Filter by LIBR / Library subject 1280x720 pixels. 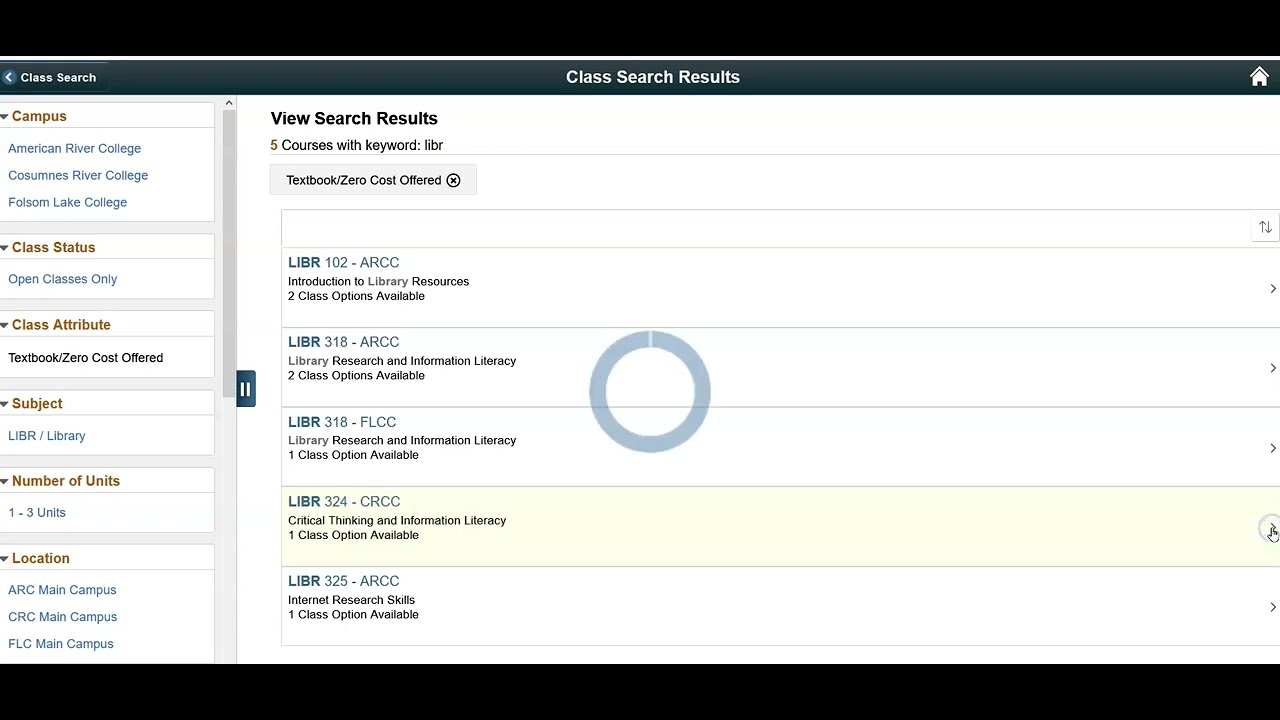(46, 436)
